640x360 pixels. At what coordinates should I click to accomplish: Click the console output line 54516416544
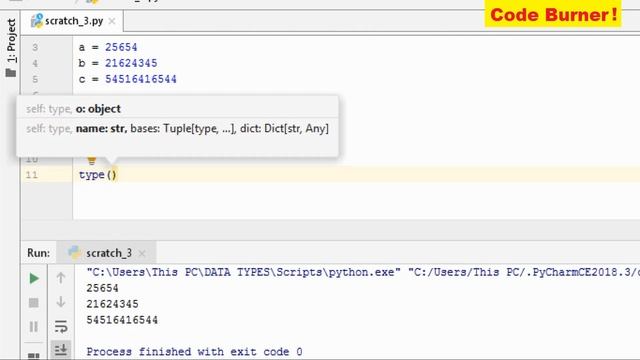pyautogui.click(x=122, y=320)
